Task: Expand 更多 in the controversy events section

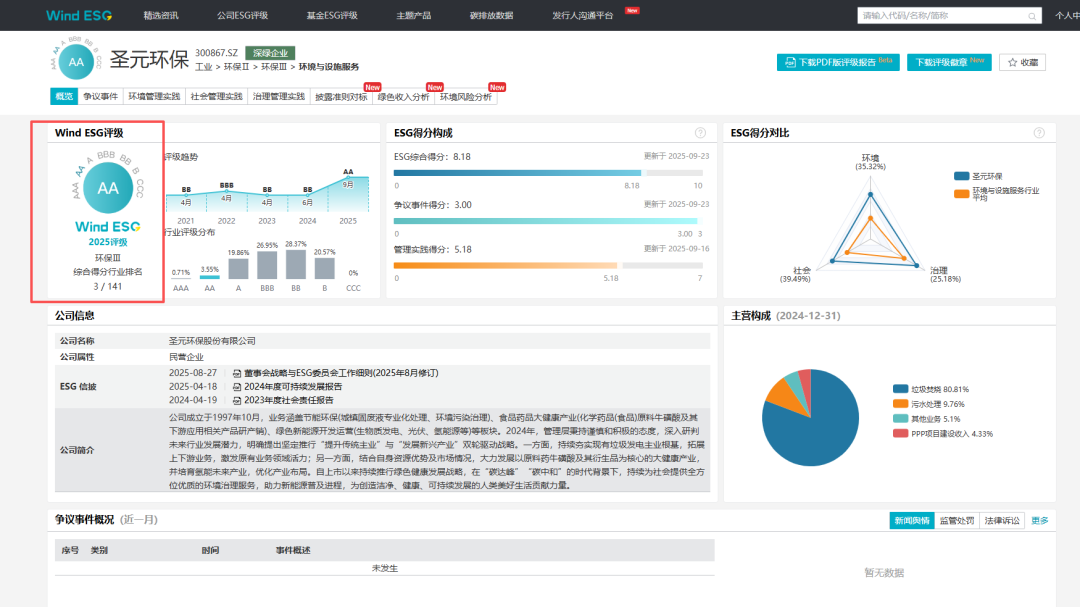Action: tap(1040, 521)
